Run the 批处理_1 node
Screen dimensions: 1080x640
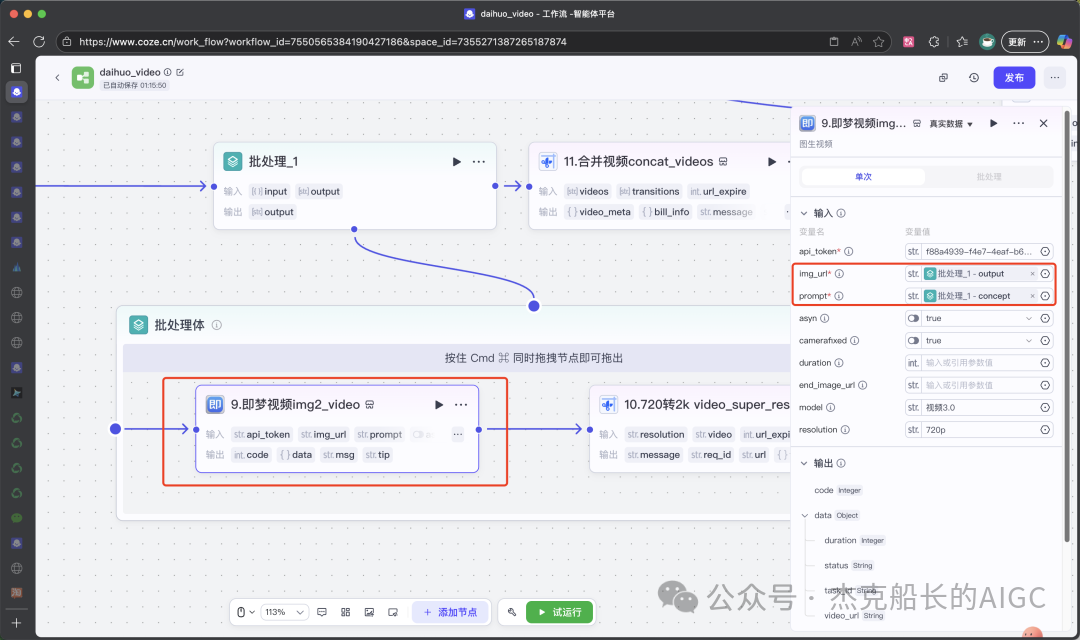[x=457, y=162]
